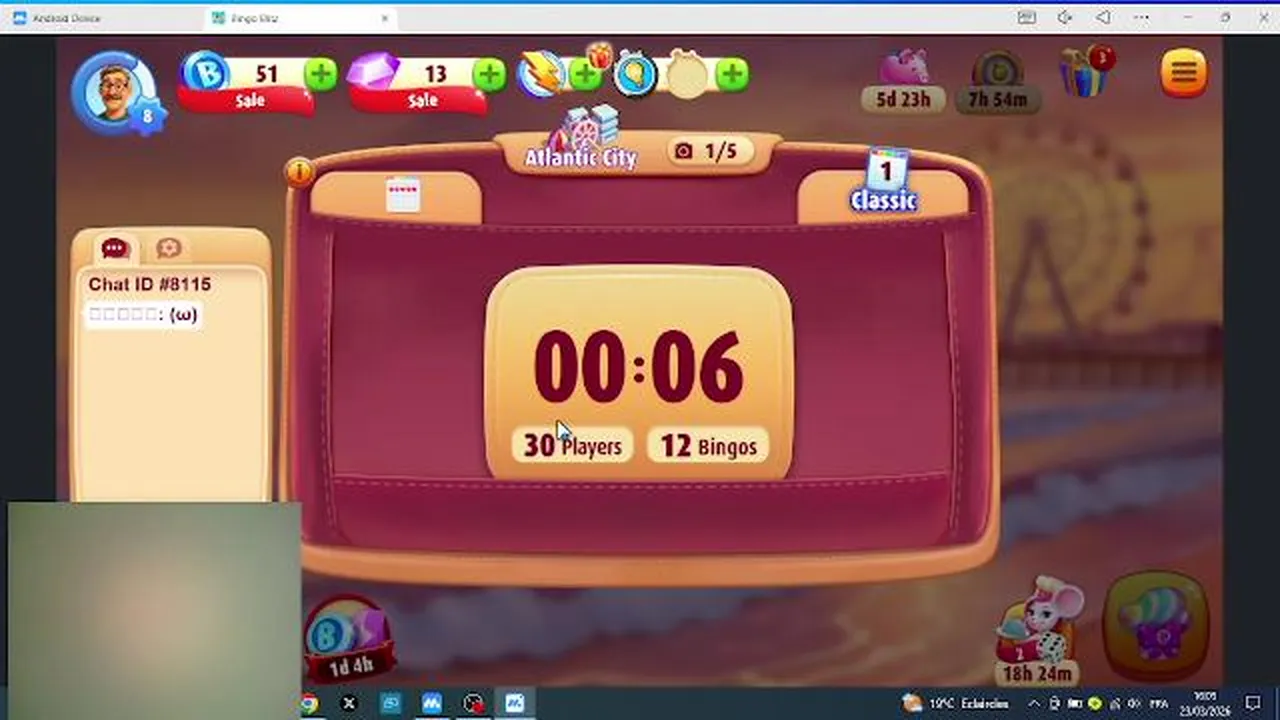Click the 00:06 countdown timer
The height and width of the screenshot is (720, 1280).
638,366
